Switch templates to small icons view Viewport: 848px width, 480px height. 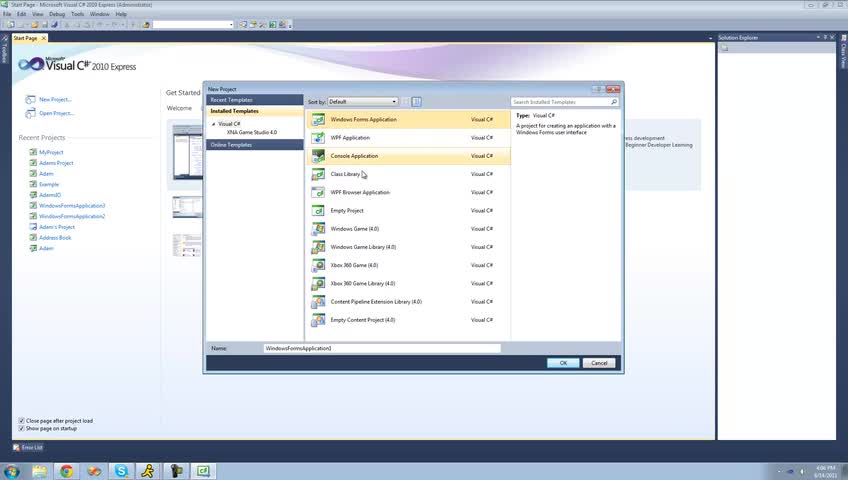pos(406,102)
